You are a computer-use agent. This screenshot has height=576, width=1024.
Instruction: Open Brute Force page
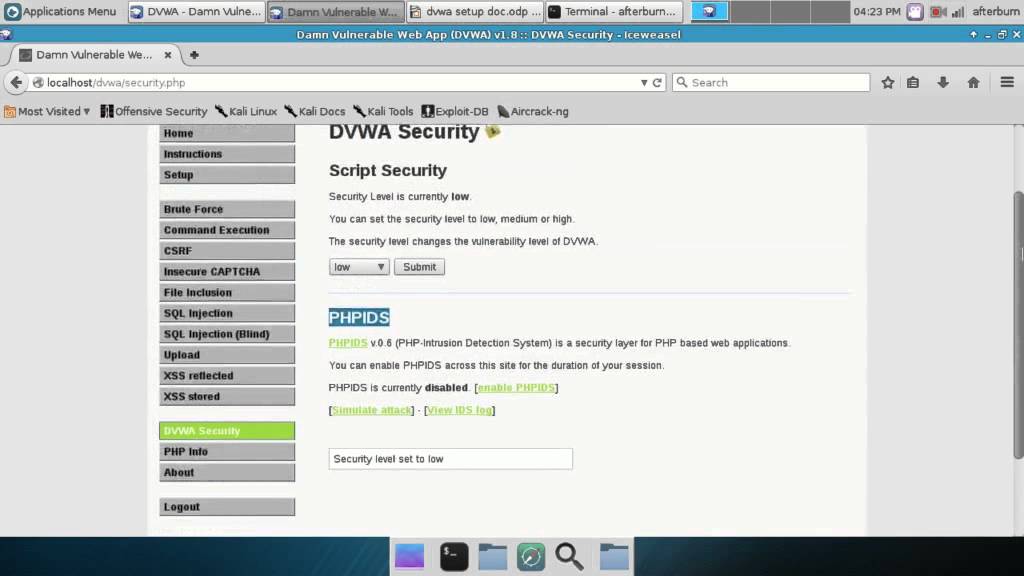[227, 209]
